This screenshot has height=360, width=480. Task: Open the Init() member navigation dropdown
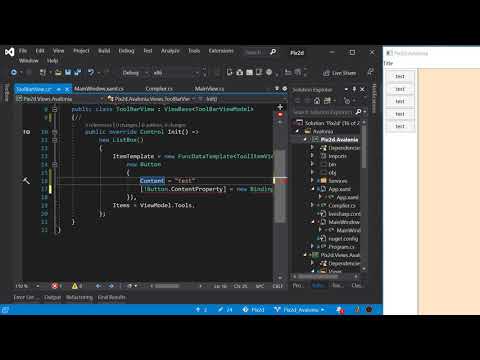[x=242, y=99]
